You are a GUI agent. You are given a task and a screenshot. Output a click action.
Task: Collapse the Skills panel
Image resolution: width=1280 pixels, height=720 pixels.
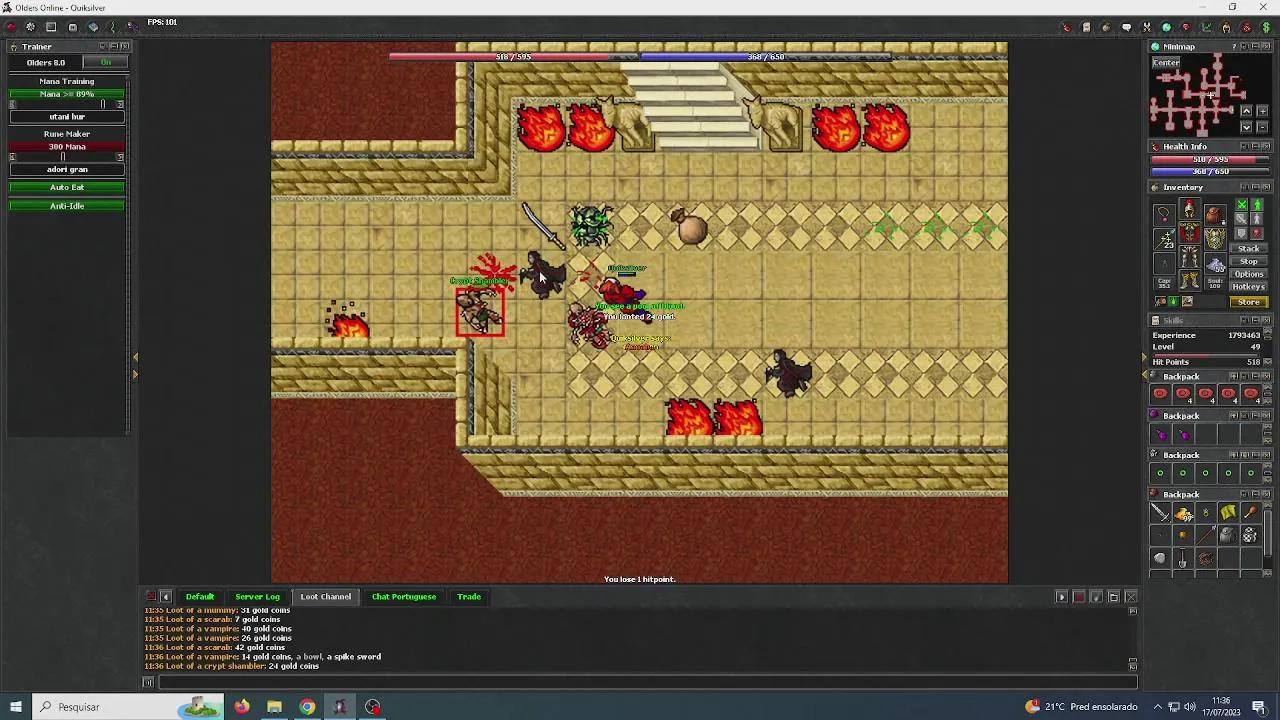click(1256, 320)
